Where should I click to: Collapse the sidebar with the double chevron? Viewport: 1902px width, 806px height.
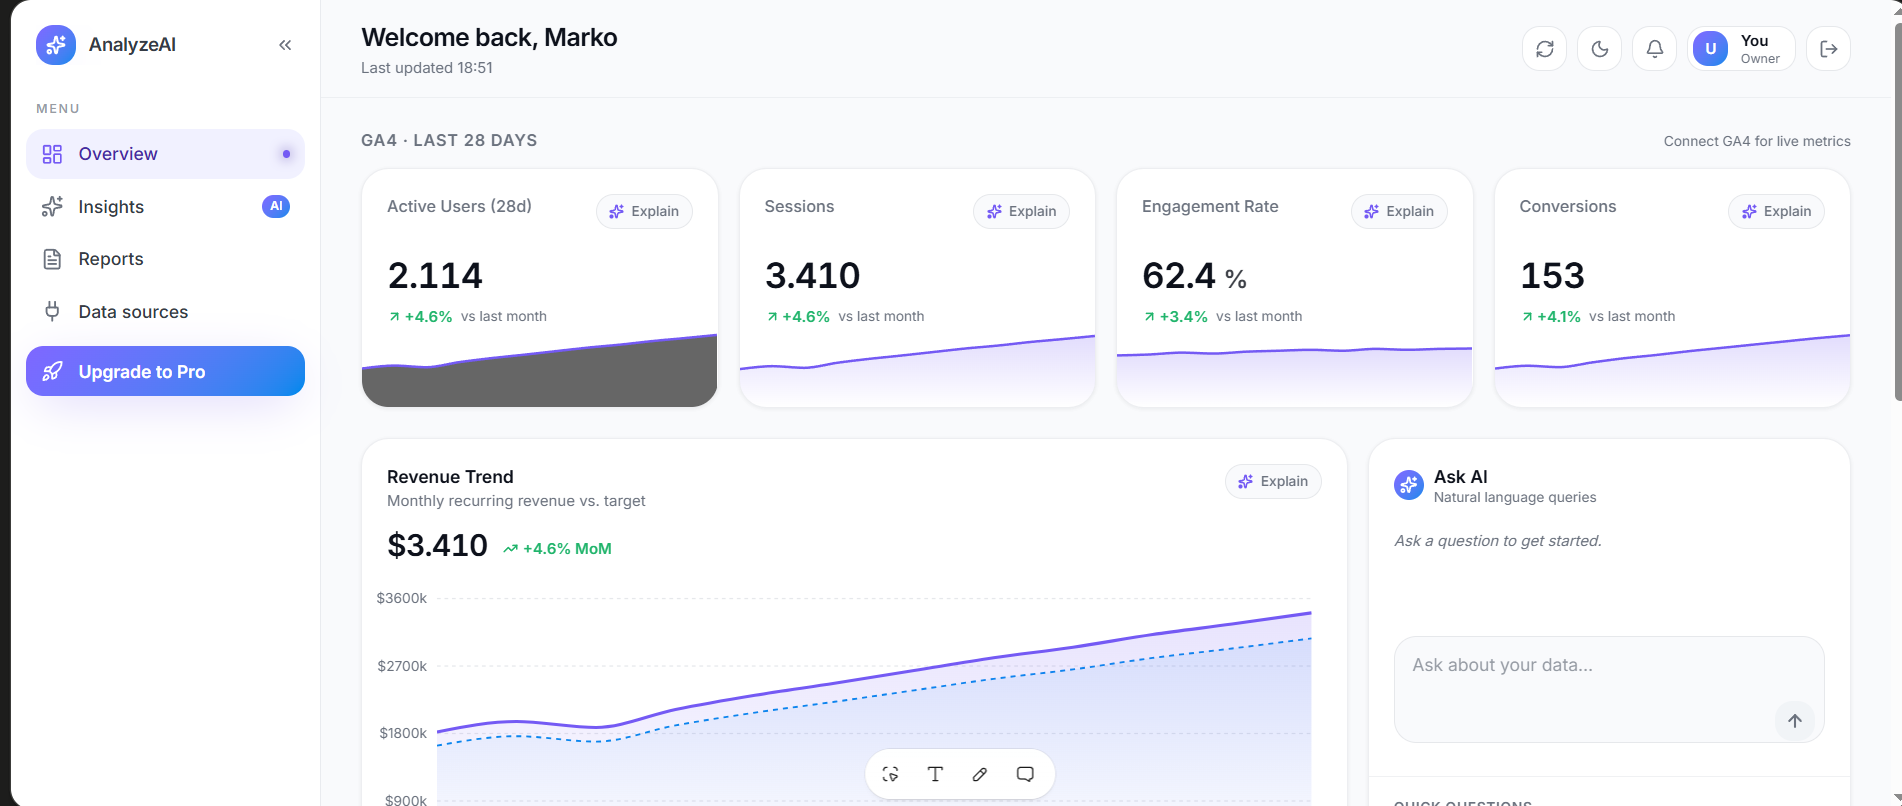click(285, 45)
